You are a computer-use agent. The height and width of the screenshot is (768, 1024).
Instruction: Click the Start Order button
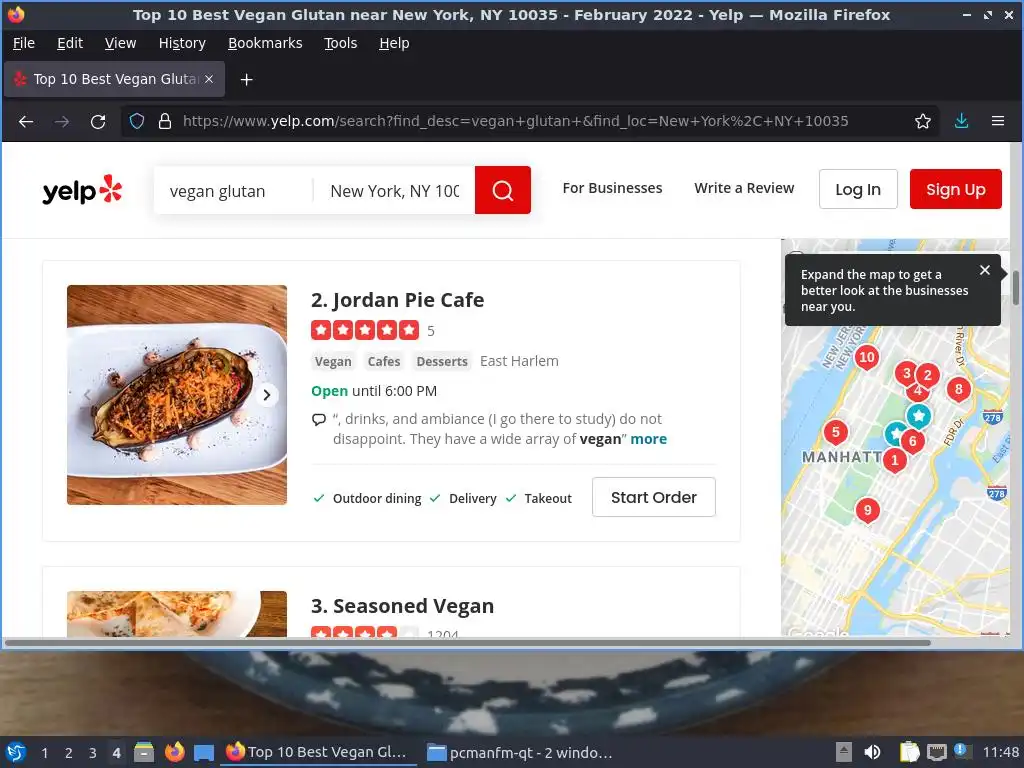point(654,497)
